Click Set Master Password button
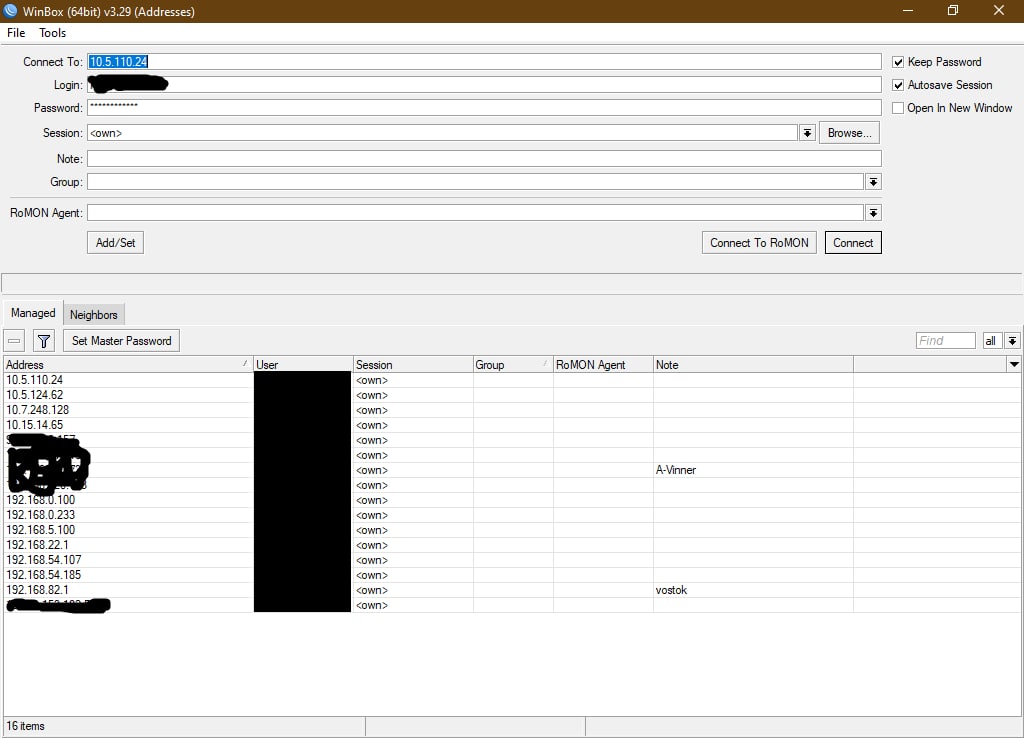The height and width of the screenshot is (738, 1024). (121, 341)
